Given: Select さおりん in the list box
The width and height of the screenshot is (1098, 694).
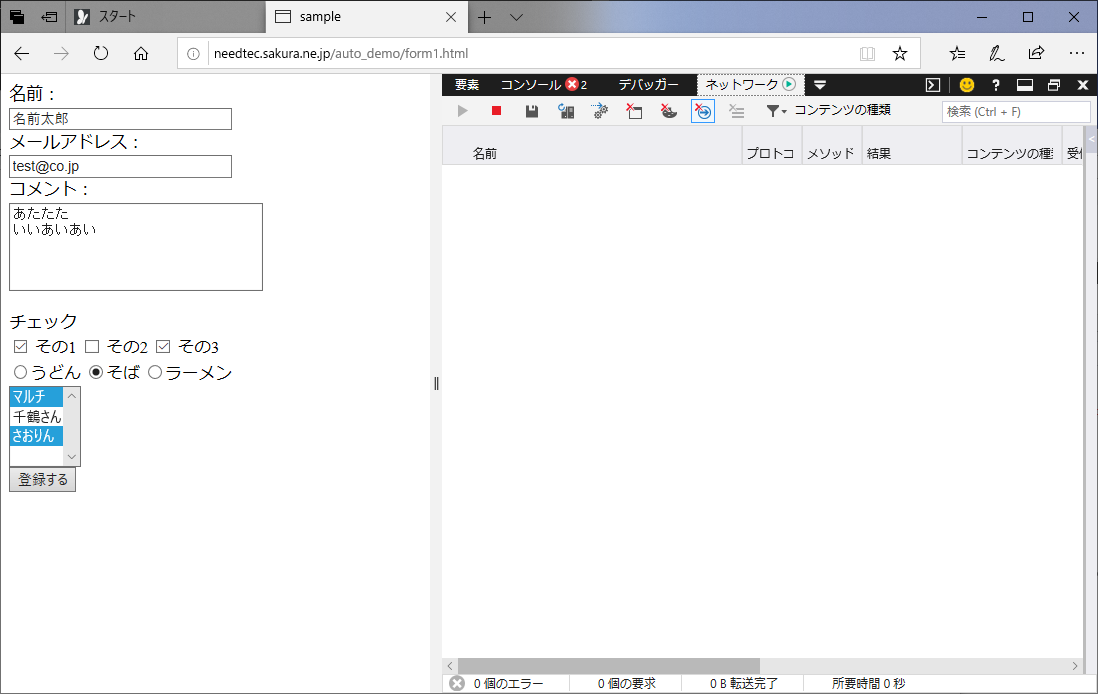Looking at the screenshot, I should (36, 436).
